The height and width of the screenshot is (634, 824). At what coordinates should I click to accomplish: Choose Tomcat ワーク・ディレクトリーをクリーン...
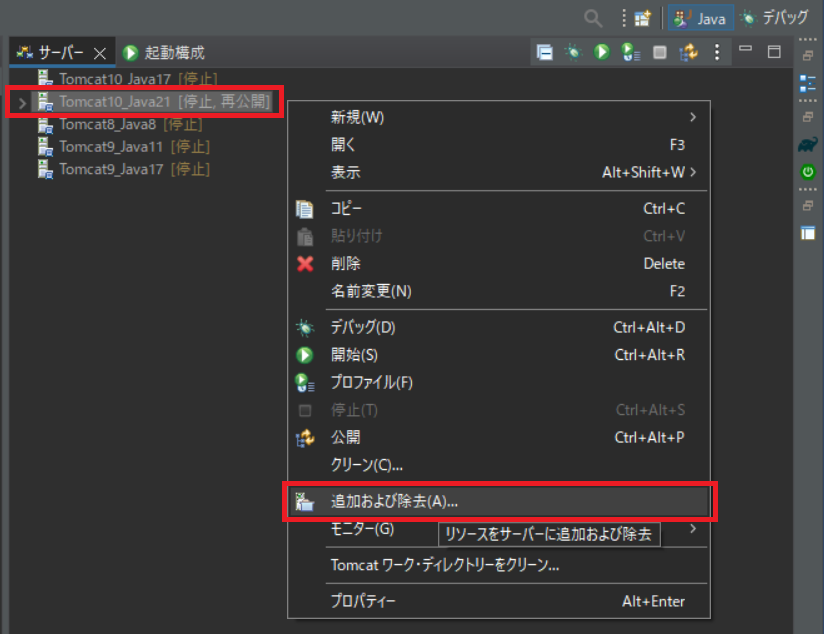click(499, 565)
